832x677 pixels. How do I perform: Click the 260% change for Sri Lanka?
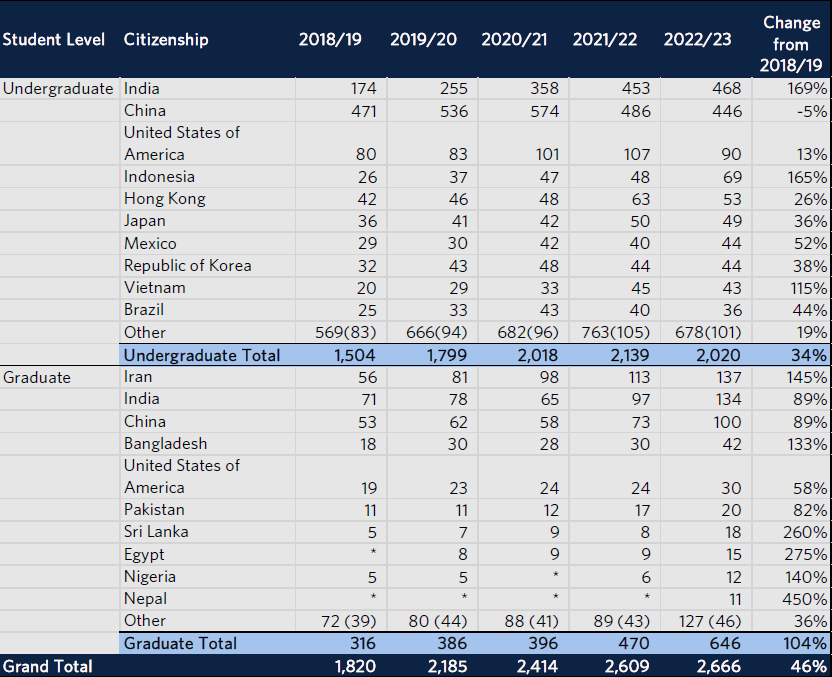(805, 532)
